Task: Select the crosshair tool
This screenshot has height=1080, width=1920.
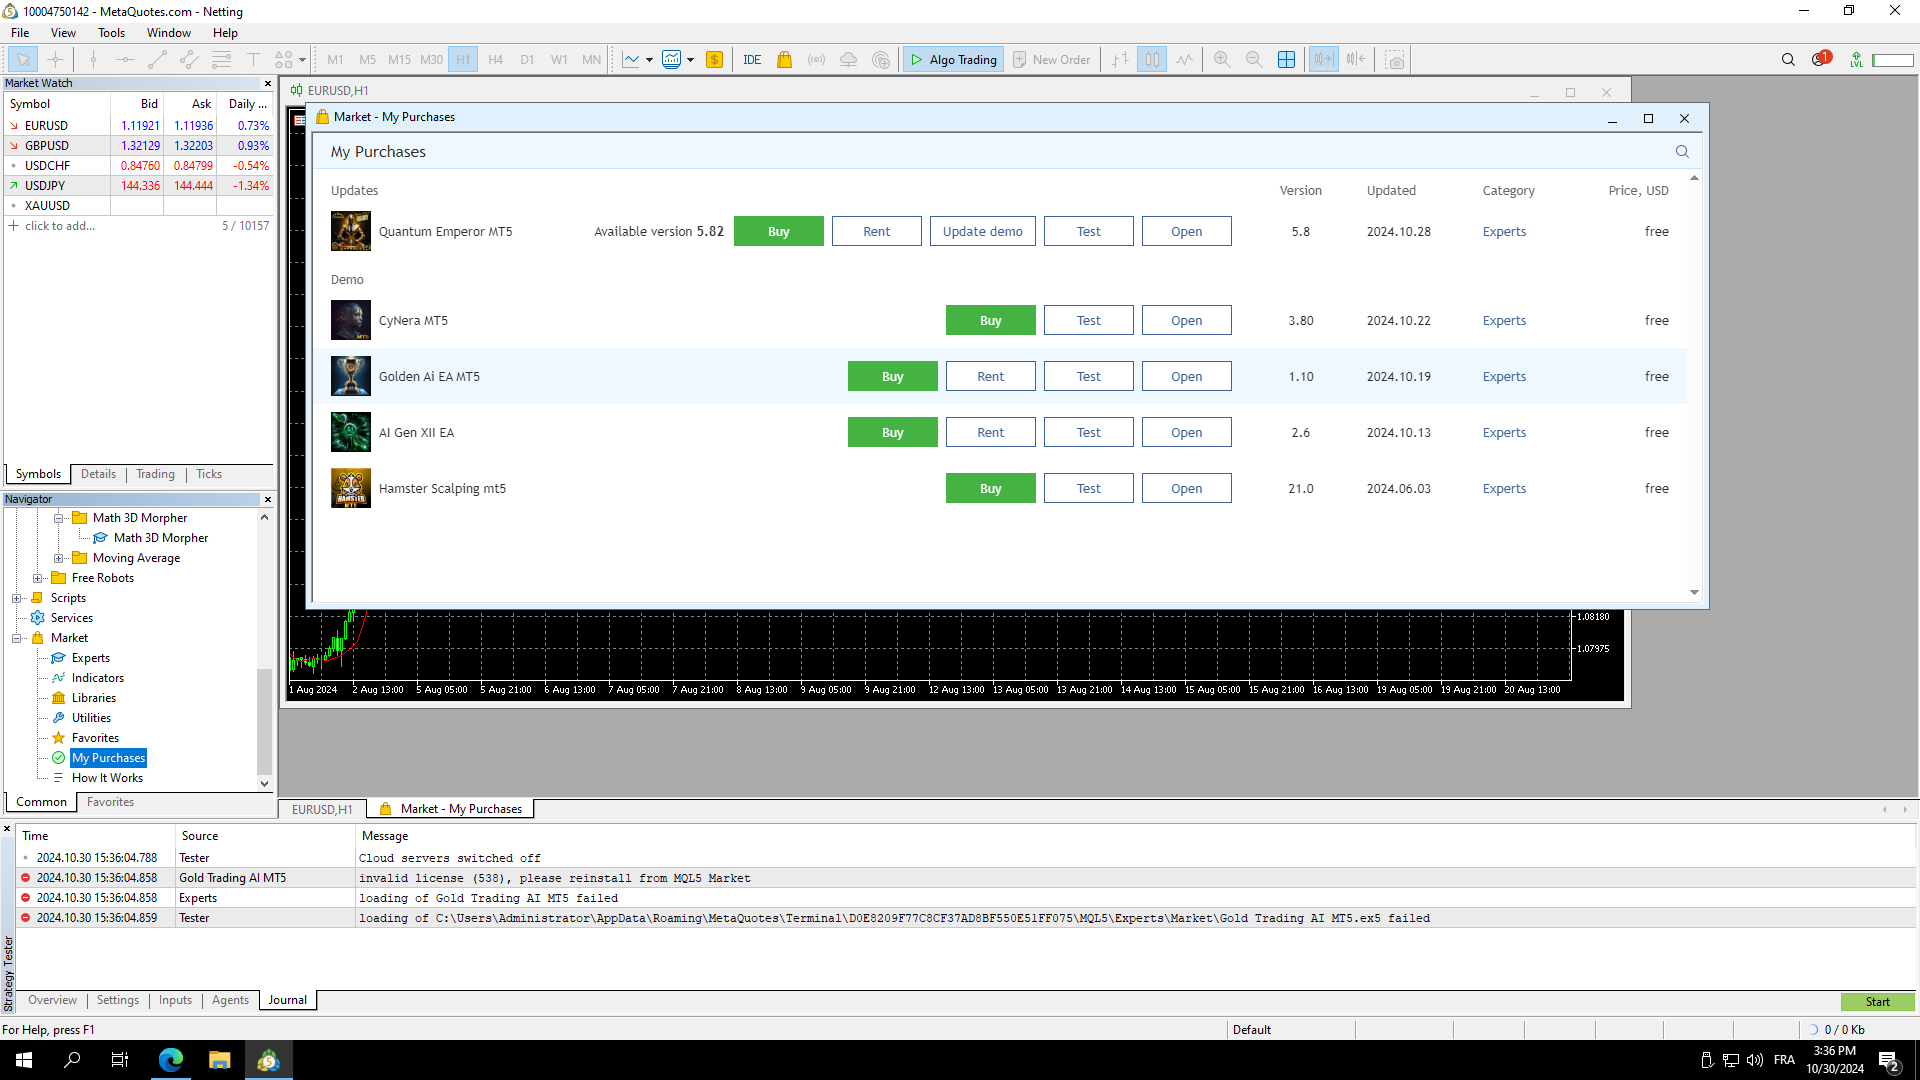Action: coord(56,60)
